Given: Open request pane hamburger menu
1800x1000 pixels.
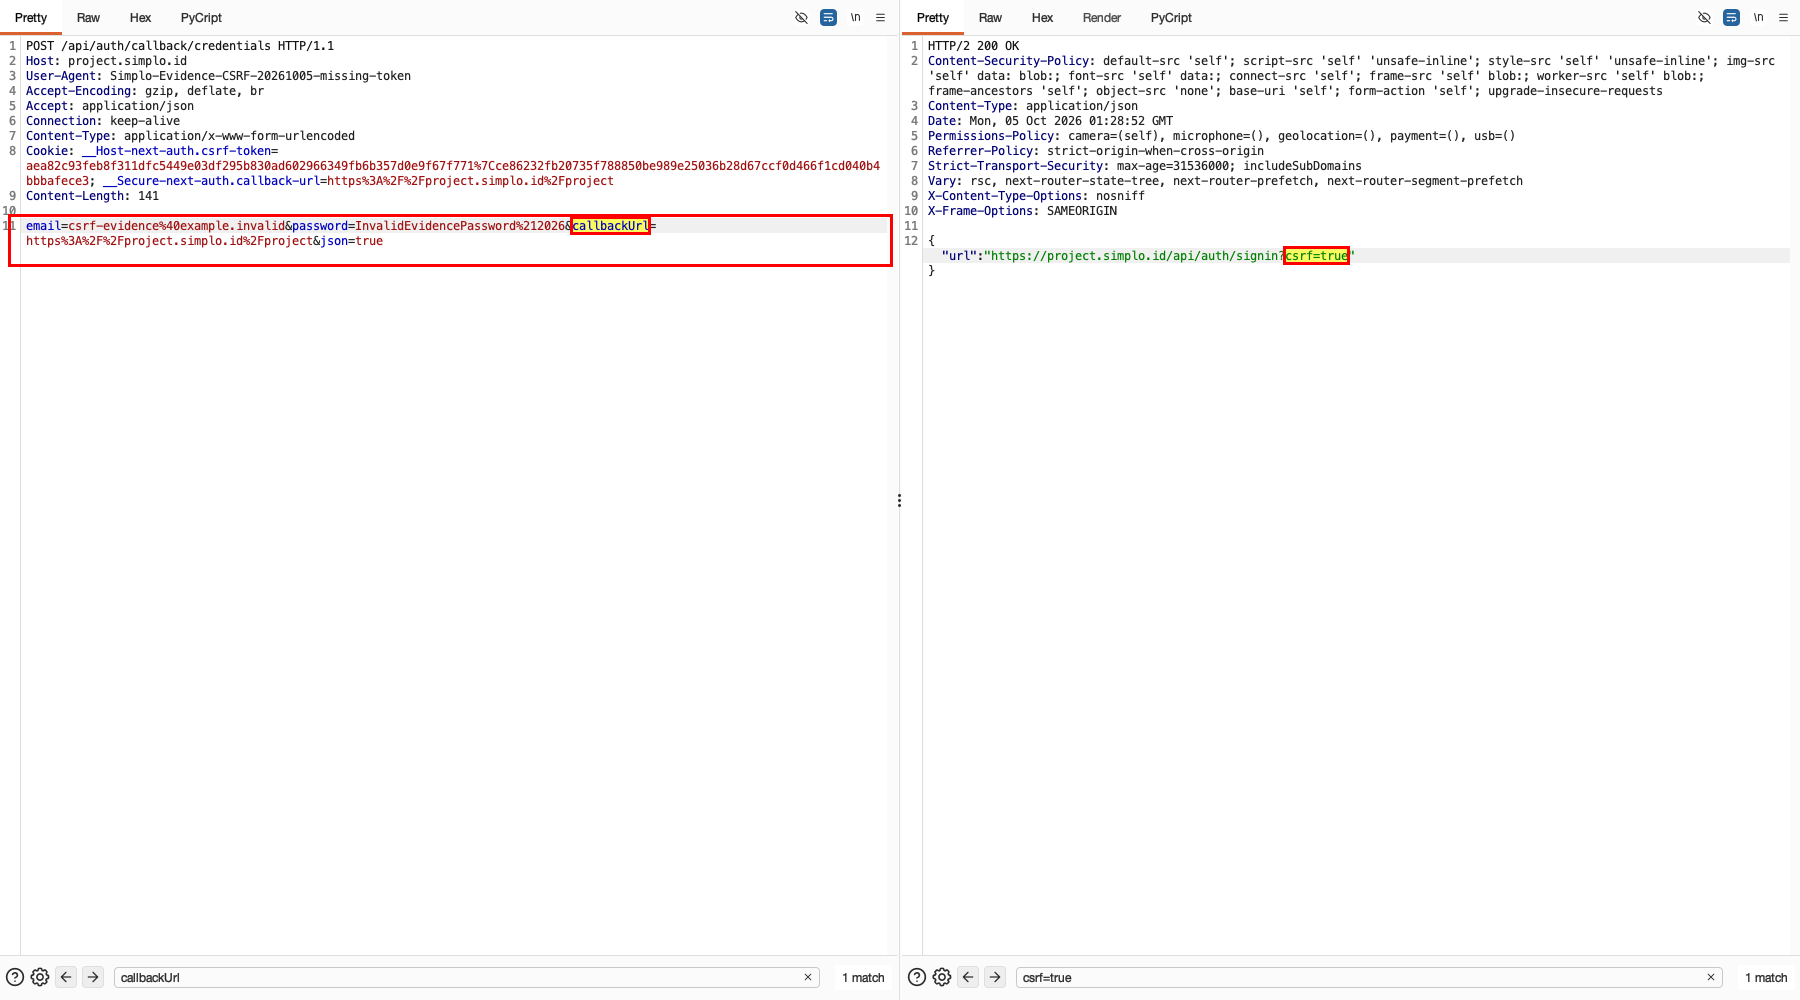Looking at the screenshot, I should [x=880, y=17].
